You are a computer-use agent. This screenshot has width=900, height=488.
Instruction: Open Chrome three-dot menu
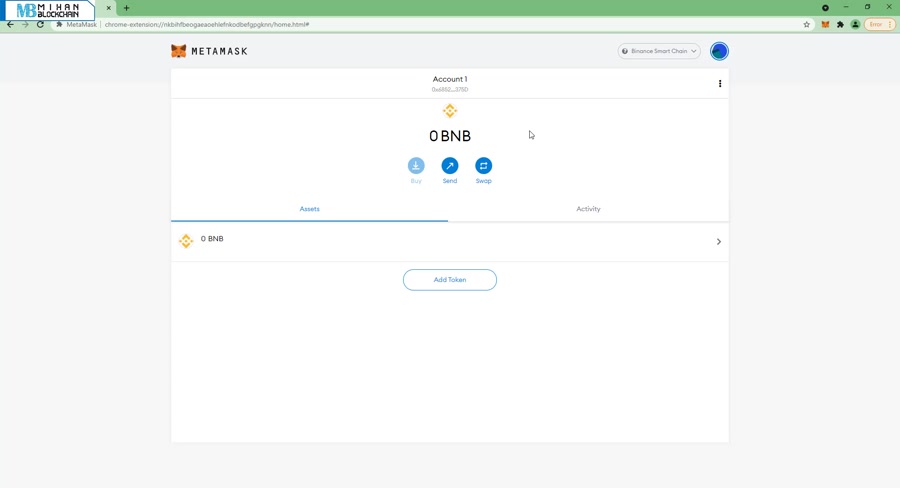click(890, 25)
